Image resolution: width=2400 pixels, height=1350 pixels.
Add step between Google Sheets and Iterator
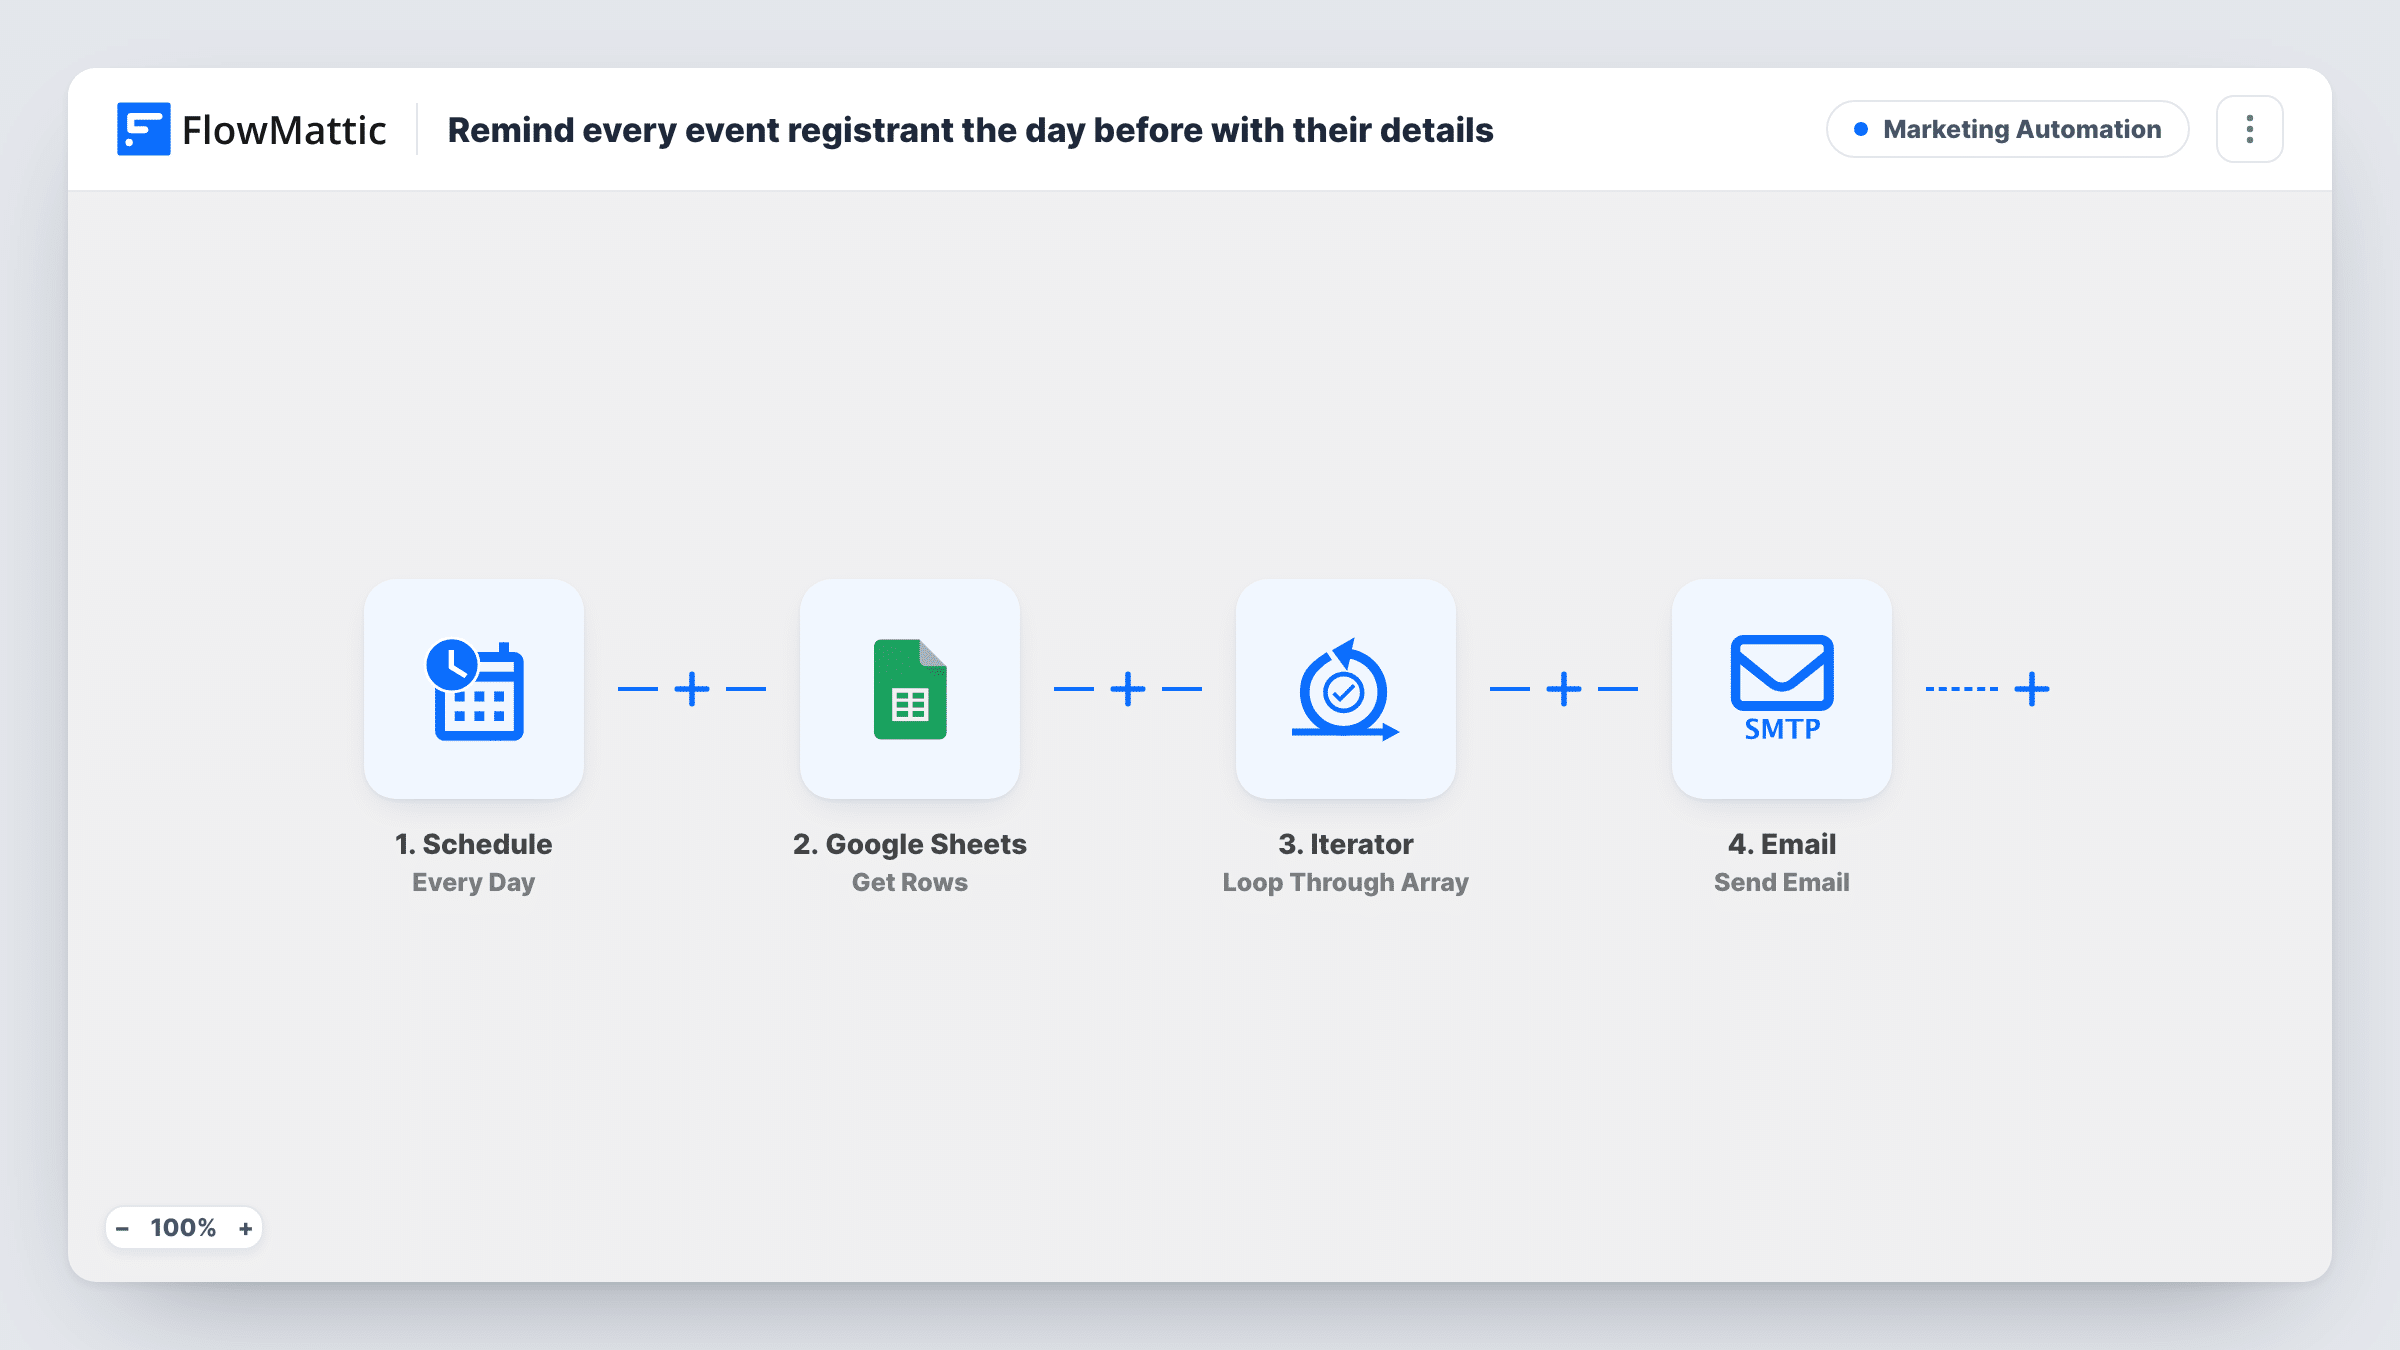tap(1128, 689)
